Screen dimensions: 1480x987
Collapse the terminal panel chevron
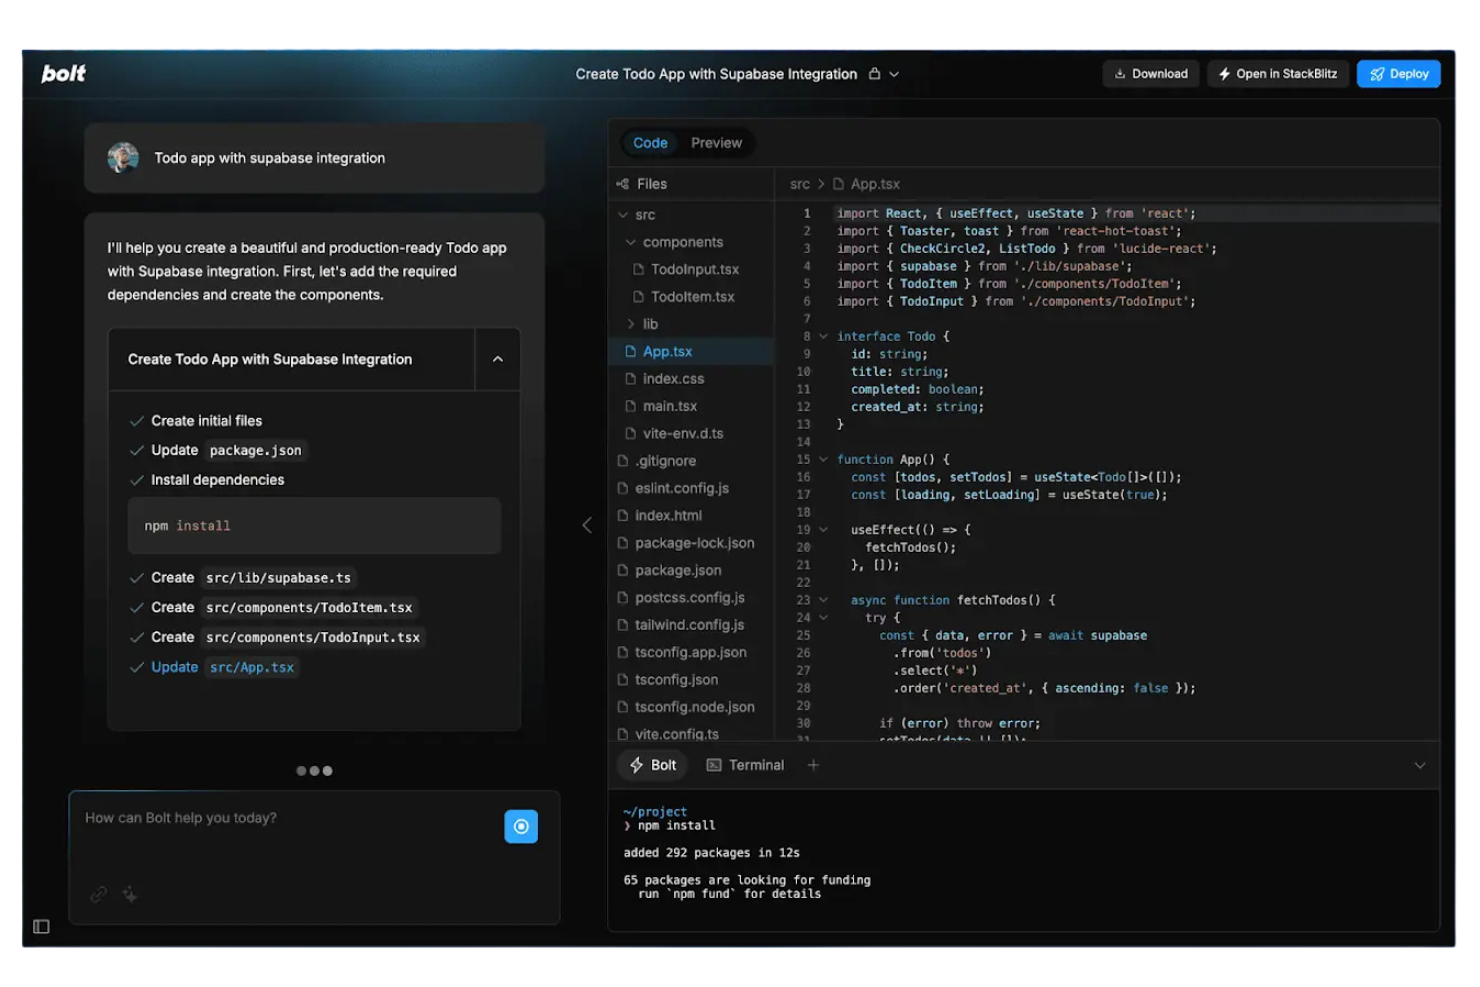1419,765
